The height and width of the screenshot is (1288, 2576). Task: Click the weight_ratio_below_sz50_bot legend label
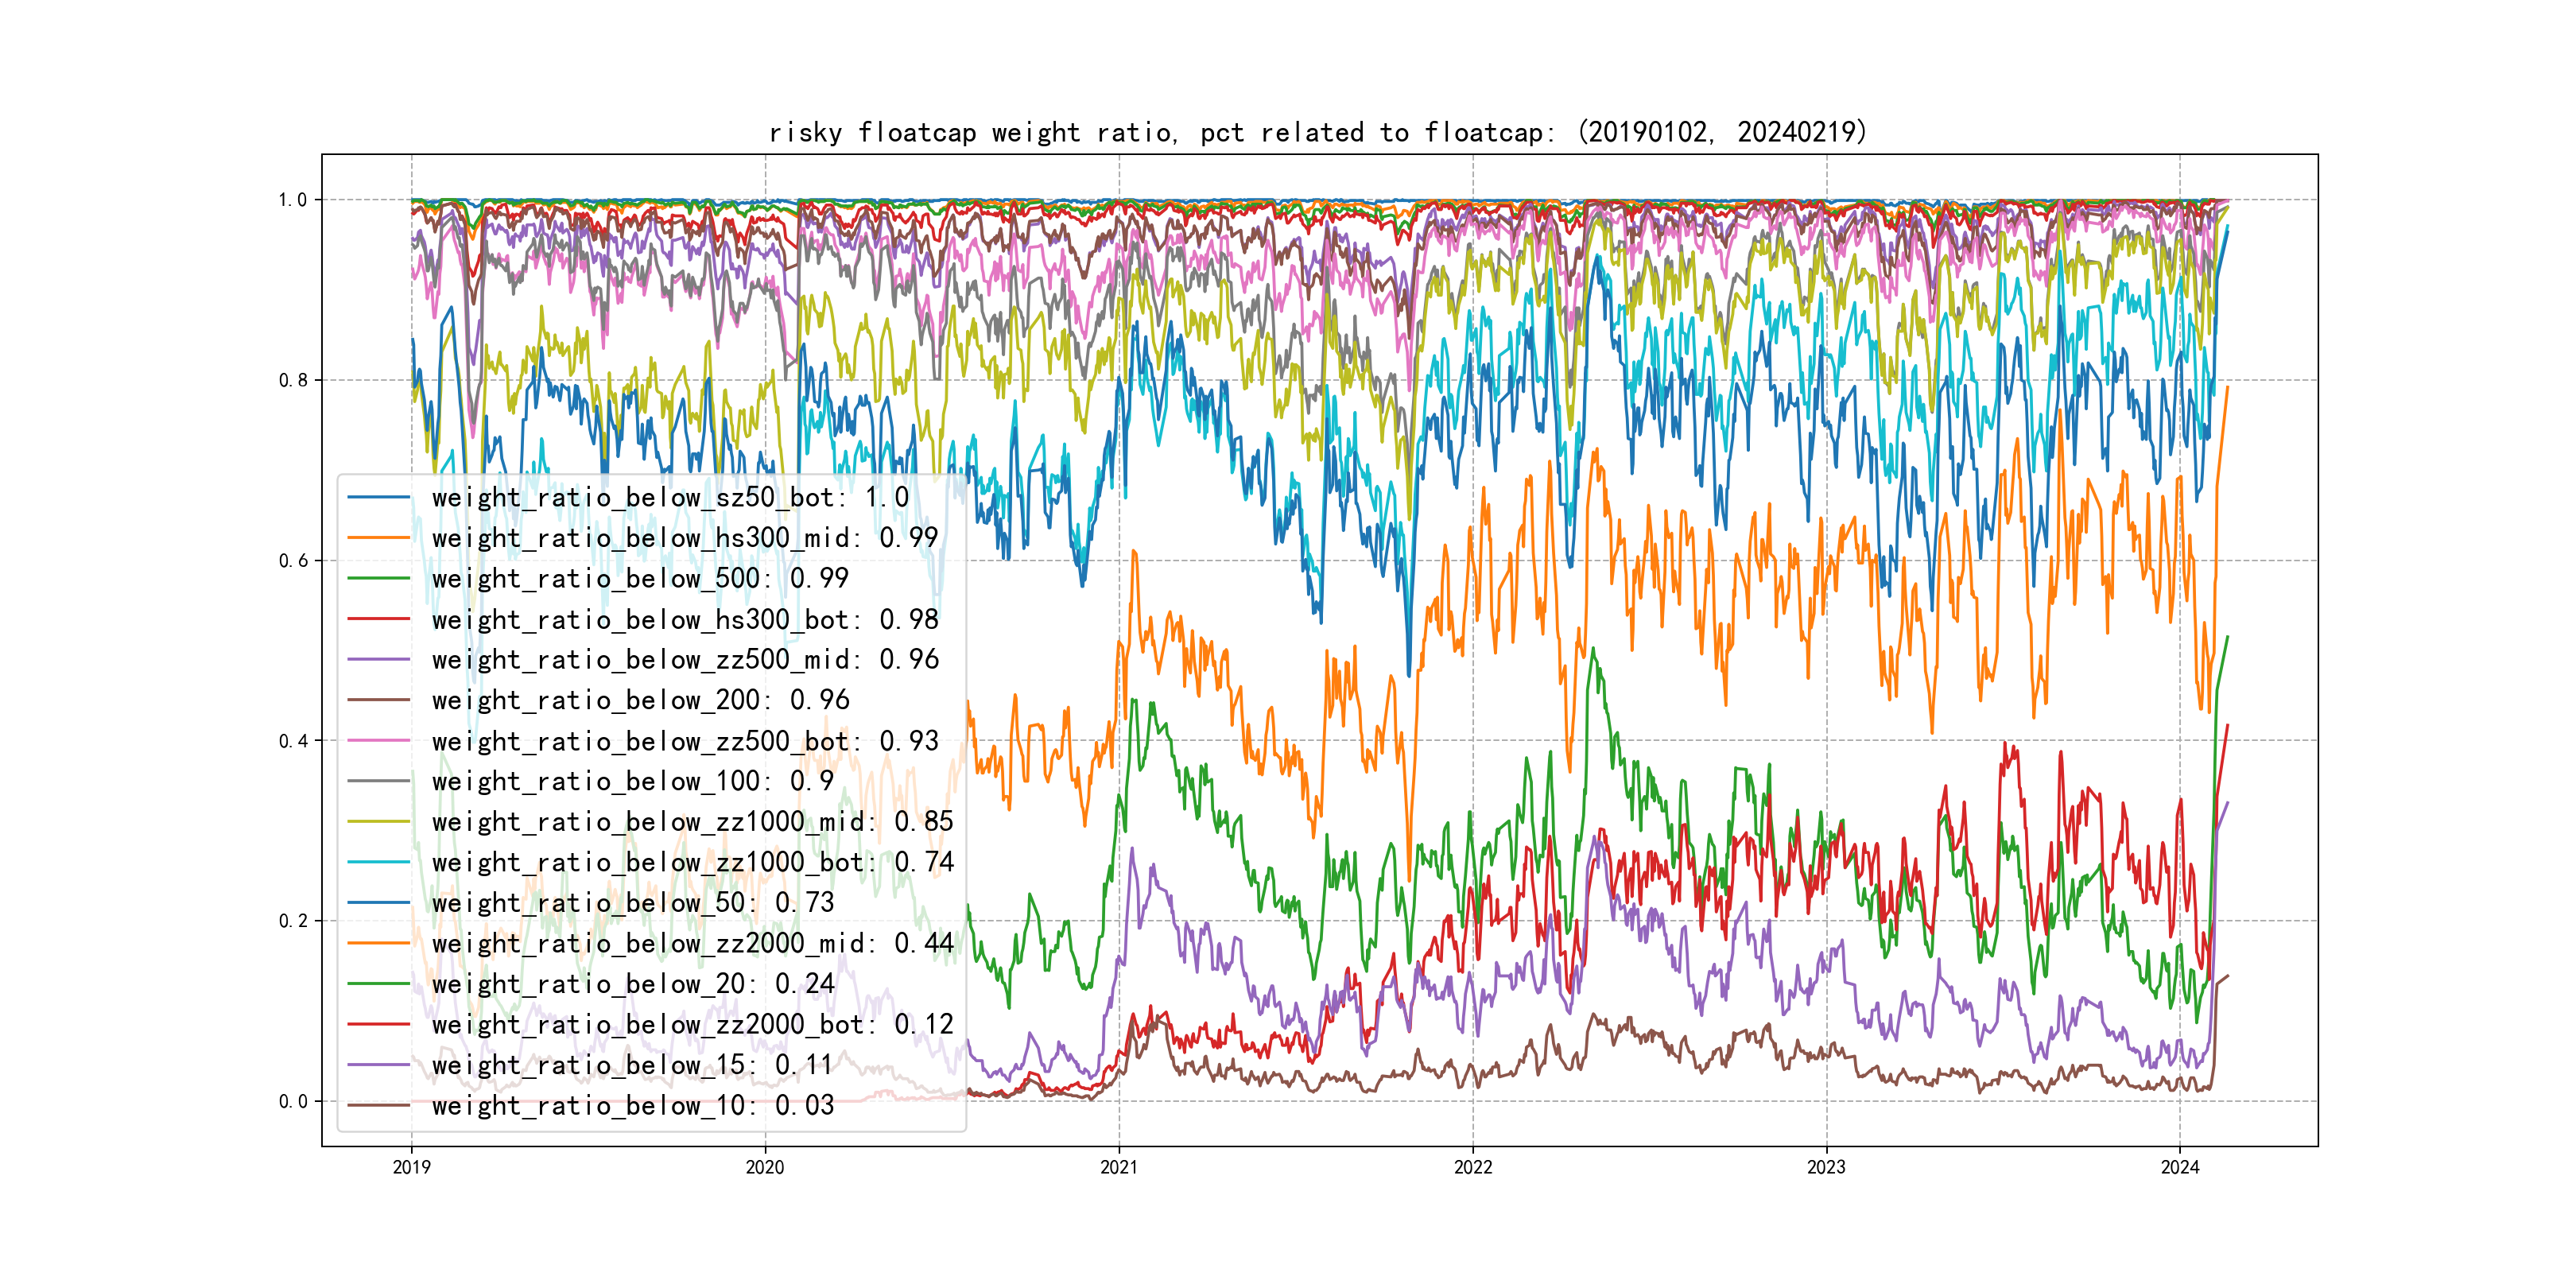[670, 497]
